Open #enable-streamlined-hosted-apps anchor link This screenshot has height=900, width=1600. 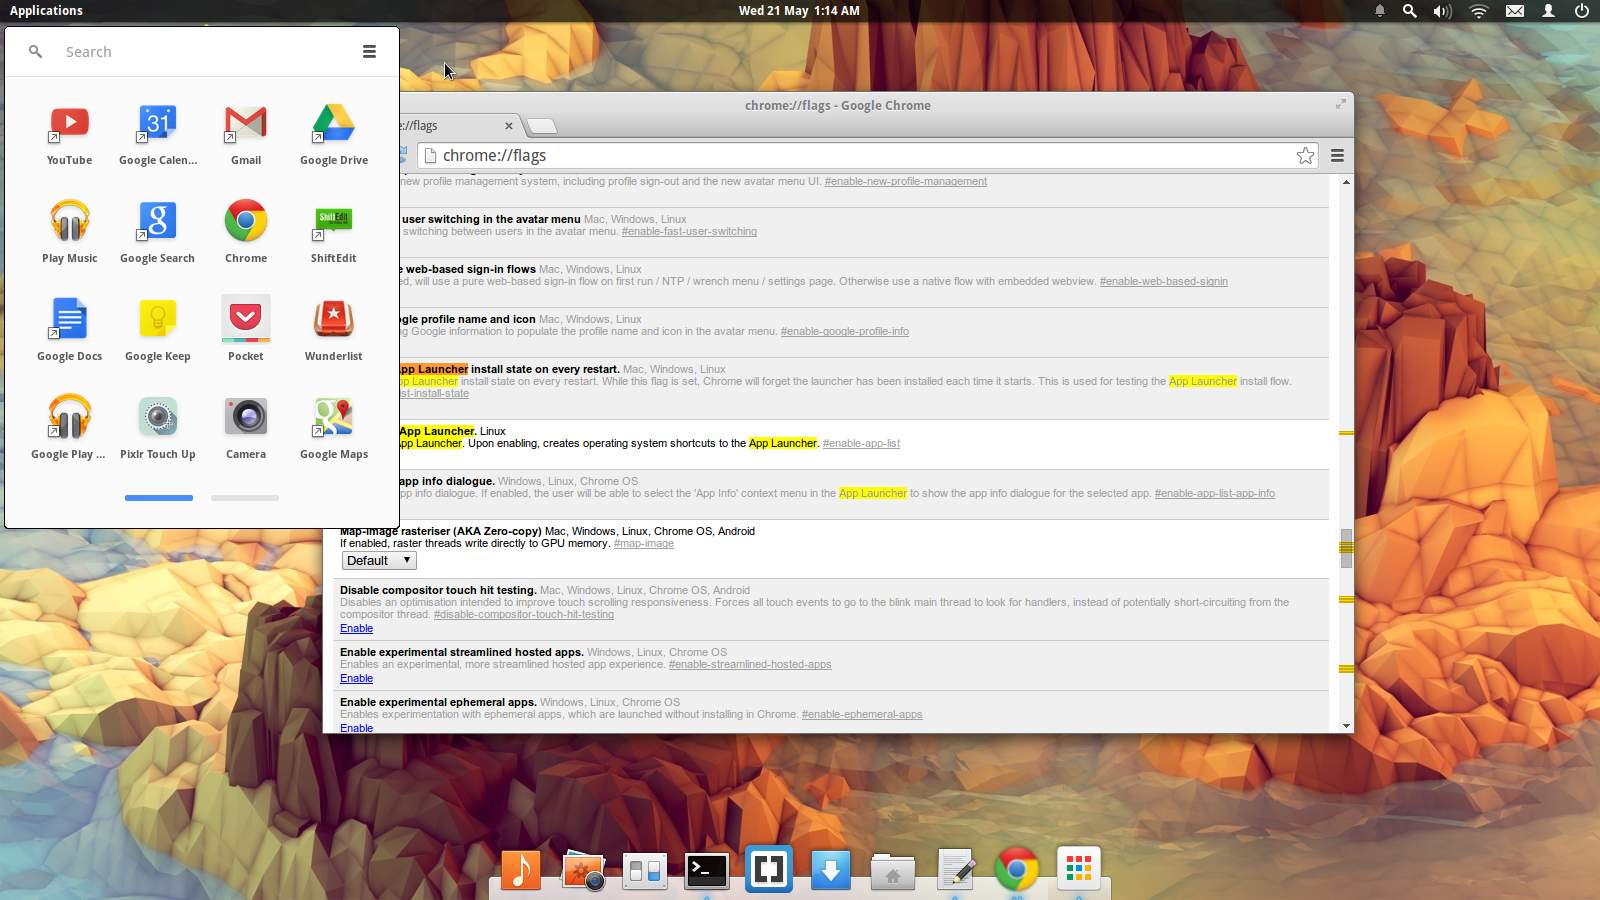(x=750, y=664)
